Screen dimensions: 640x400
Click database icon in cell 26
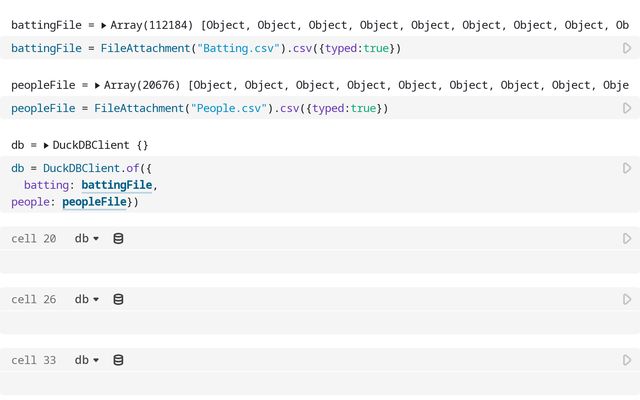coord(118,299)
